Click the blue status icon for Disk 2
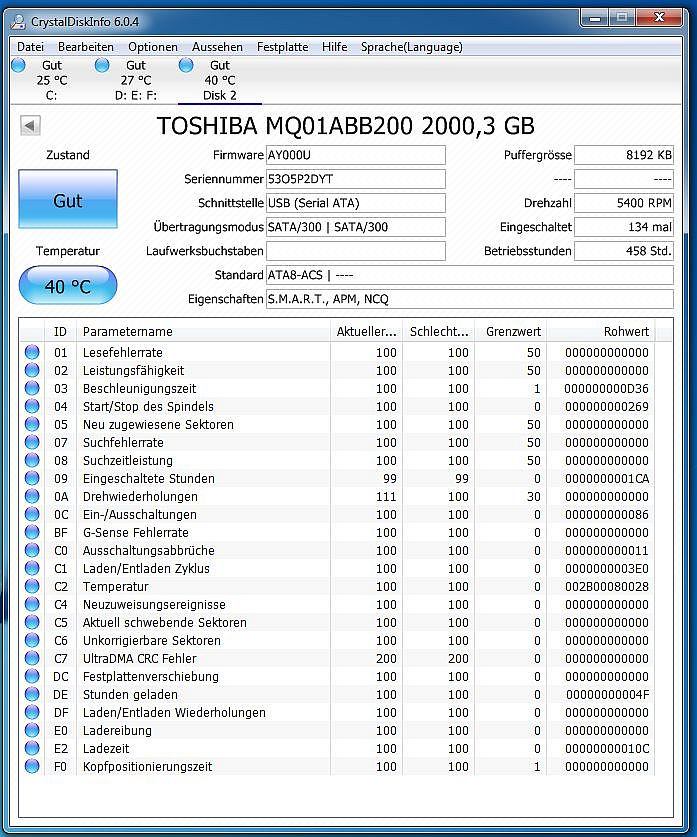Screen dimensions: 697x837 click(x=186, y=65)
